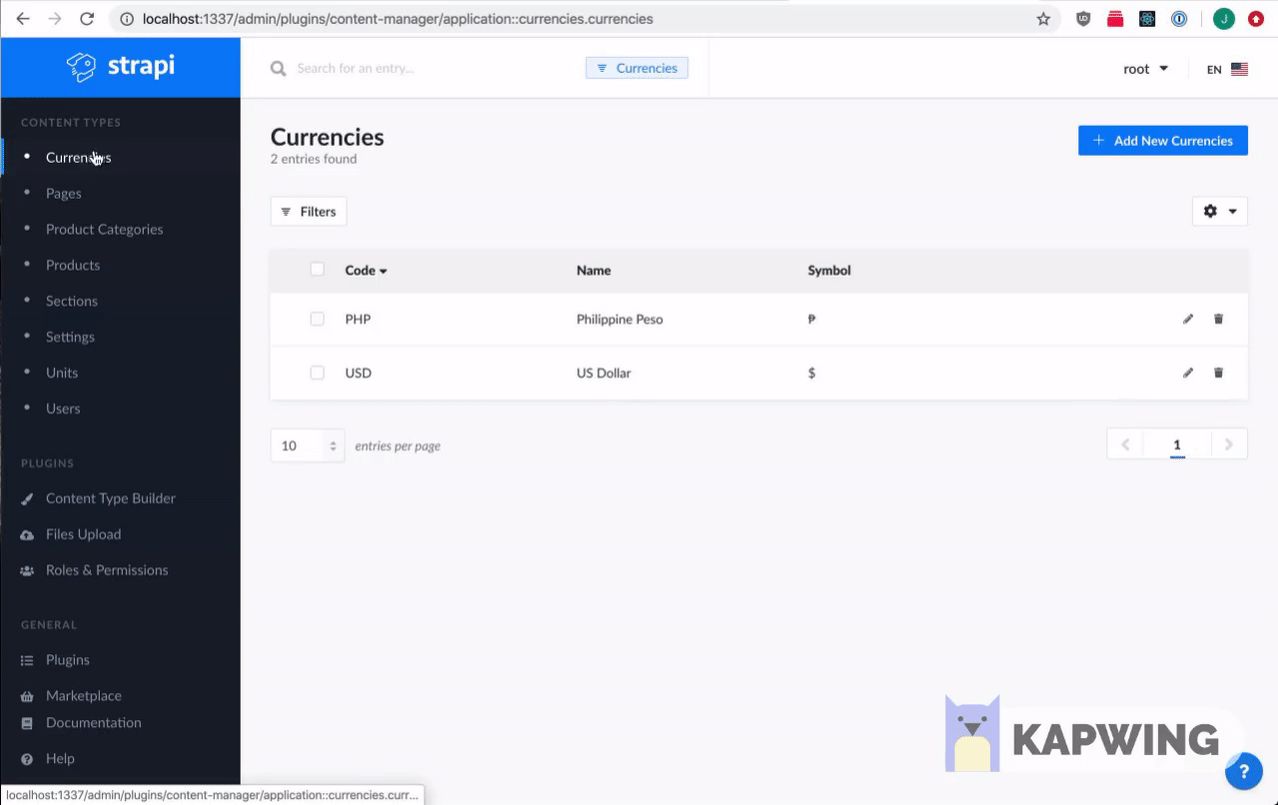Click the search magnifier icon
This screenshot has height=805, width=1278.
click(276, 68)
